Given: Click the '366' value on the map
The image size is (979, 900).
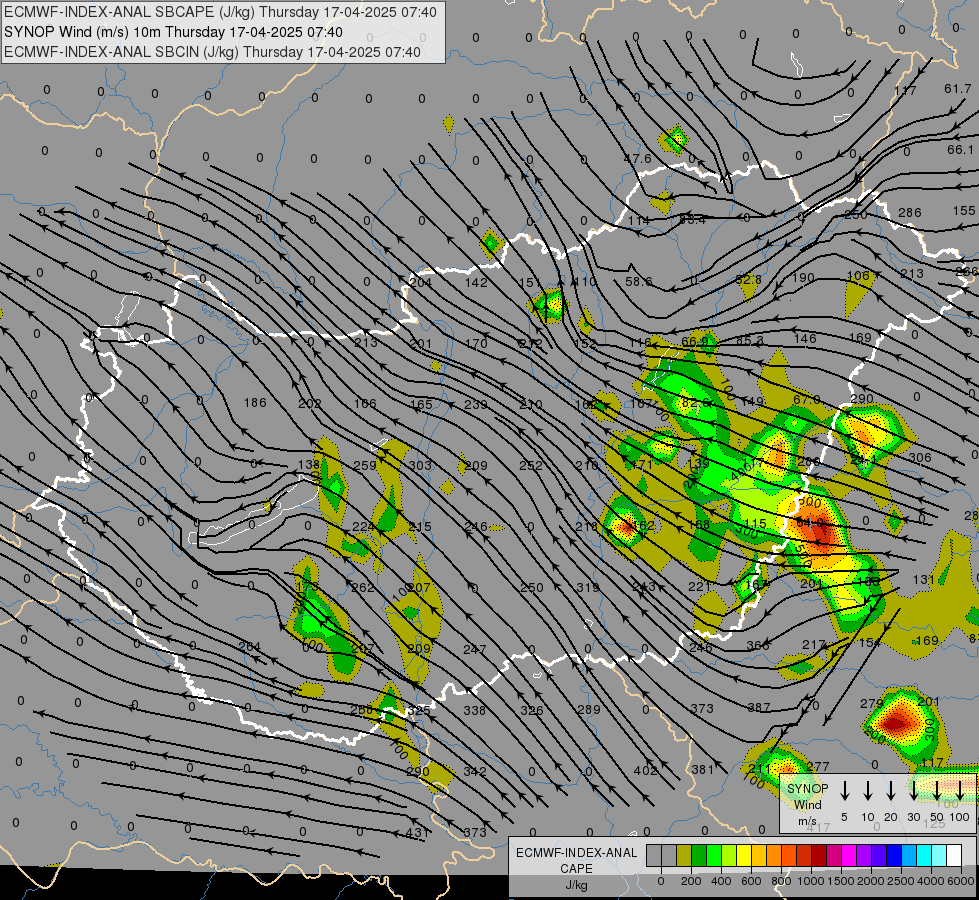Looking at the screenshot, I should (x=758, y=646).
